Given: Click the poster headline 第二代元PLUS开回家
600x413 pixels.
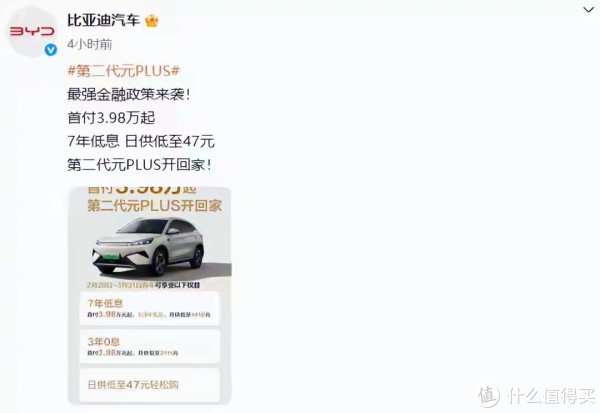Looking at the screenshot, I should tap(155, 206).
